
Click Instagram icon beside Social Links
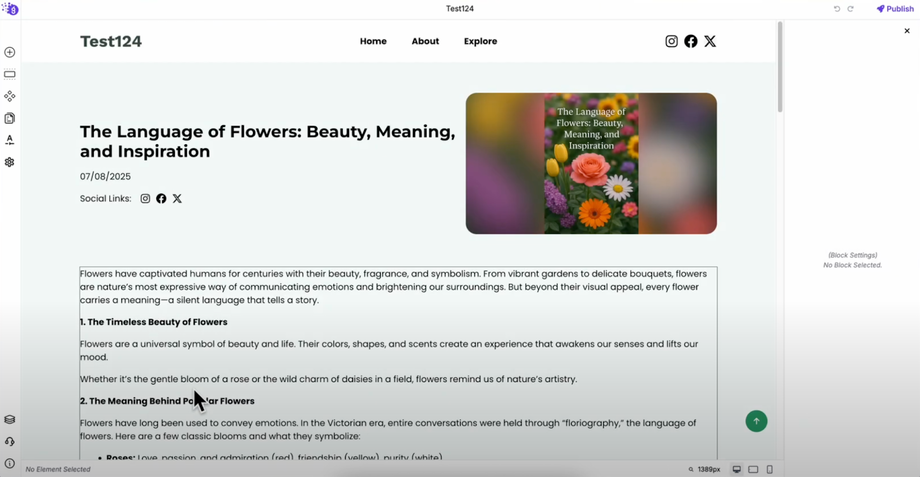tap(146, 198)
